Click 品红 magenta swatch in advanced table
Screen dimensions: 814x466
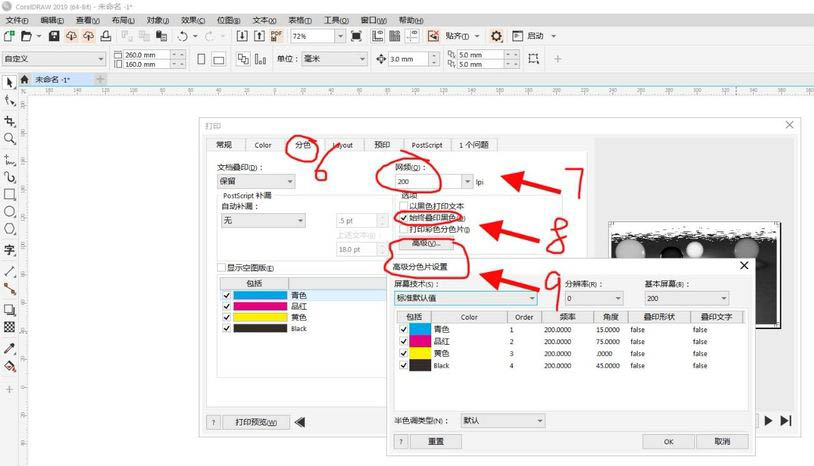(x=420, y=341)
